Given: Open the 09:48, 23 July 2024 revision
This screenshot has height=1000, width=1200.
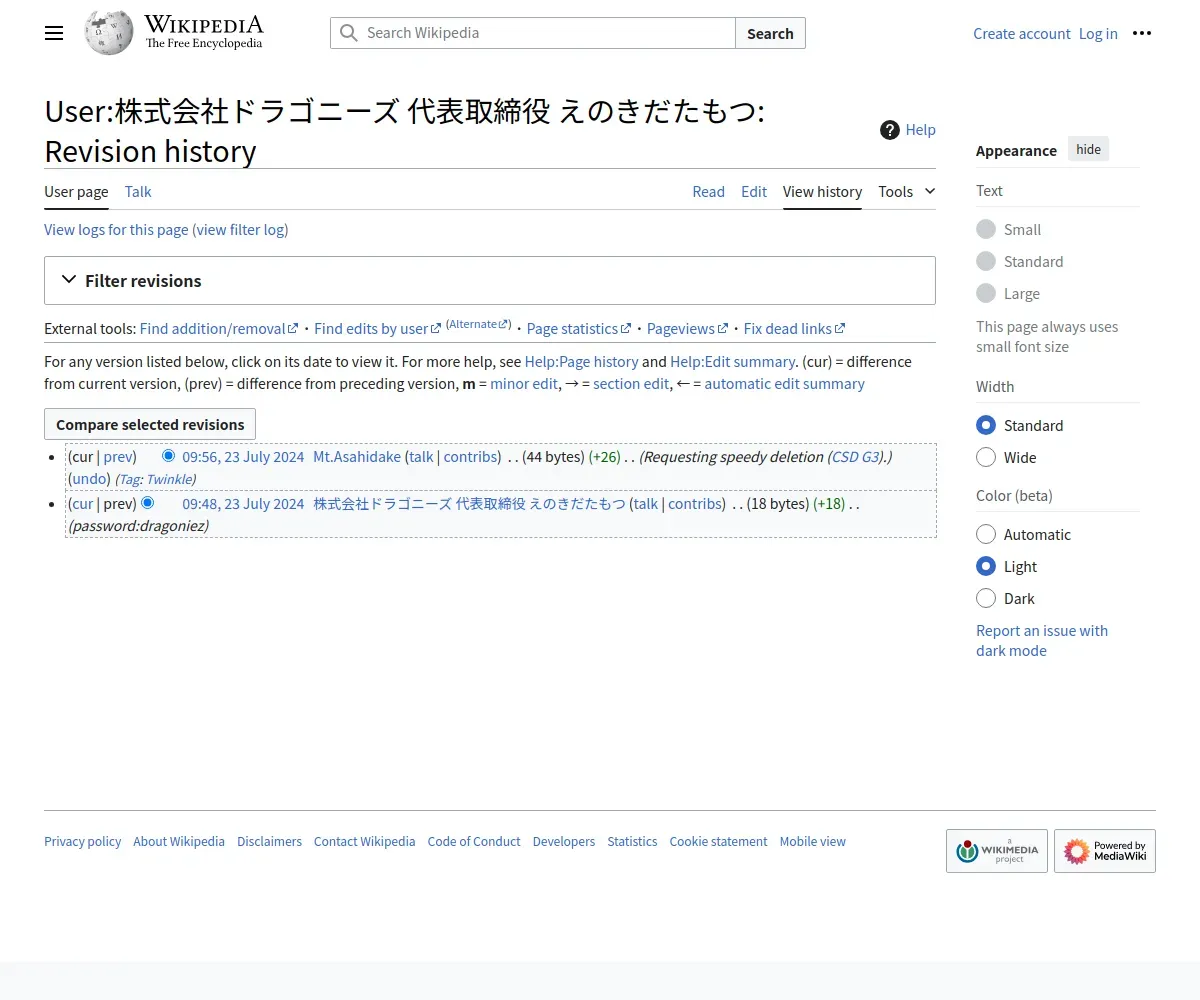Looking at the screenshot, I should (x=243, y=503).
